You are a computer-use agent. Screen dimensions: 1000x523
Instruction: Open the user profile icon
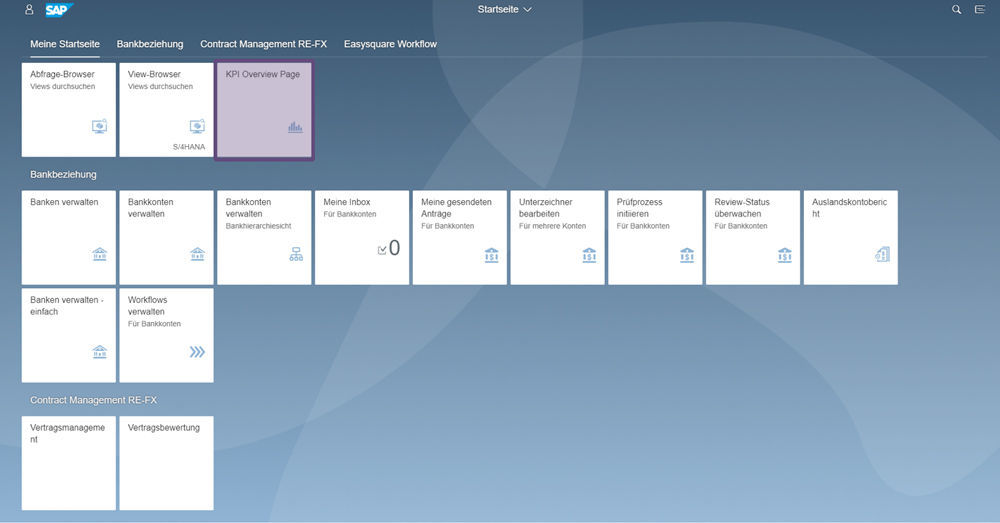[29, 10]
